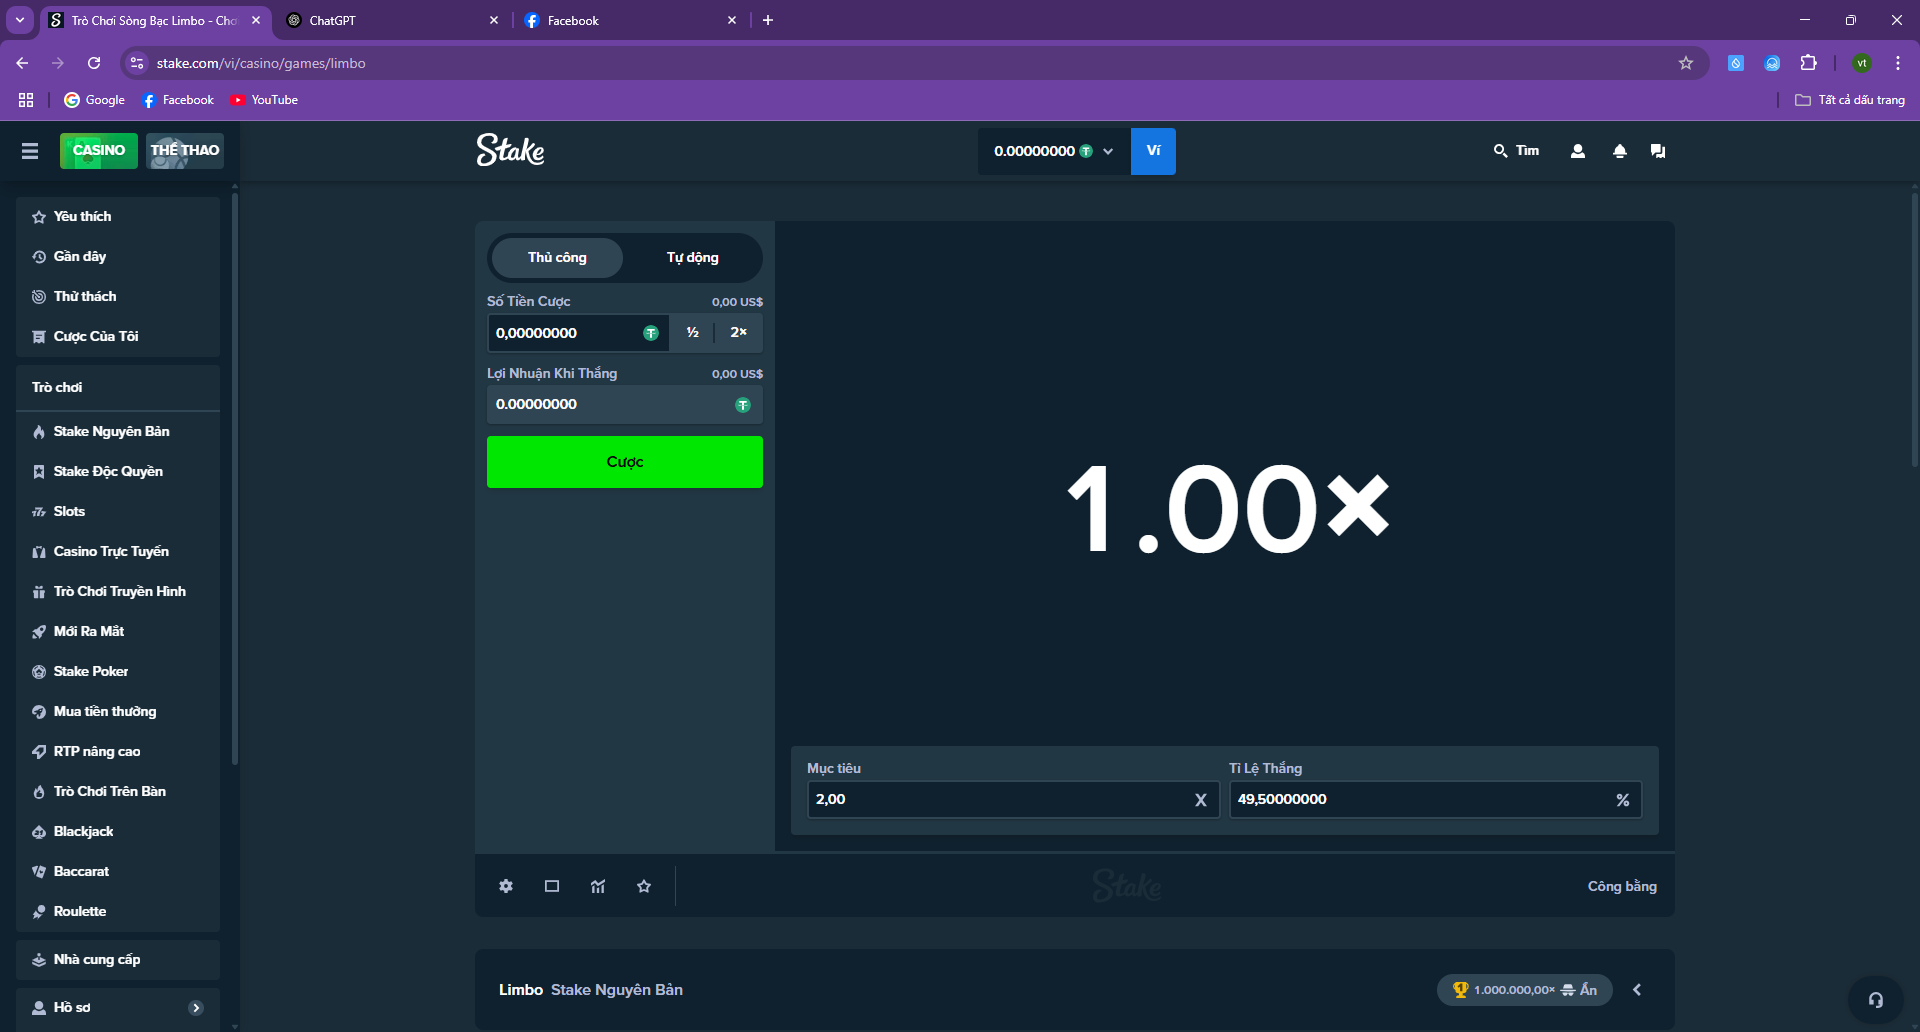Open Tất cả dấu trang folder
Screen dimensions: 1920x1032
coord(1850,100)
